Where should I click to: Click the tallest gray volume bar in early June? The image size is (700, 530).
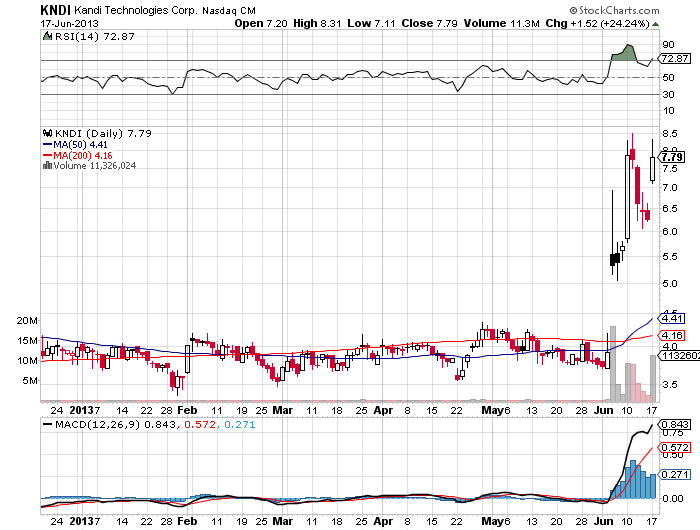pos(613,363)
